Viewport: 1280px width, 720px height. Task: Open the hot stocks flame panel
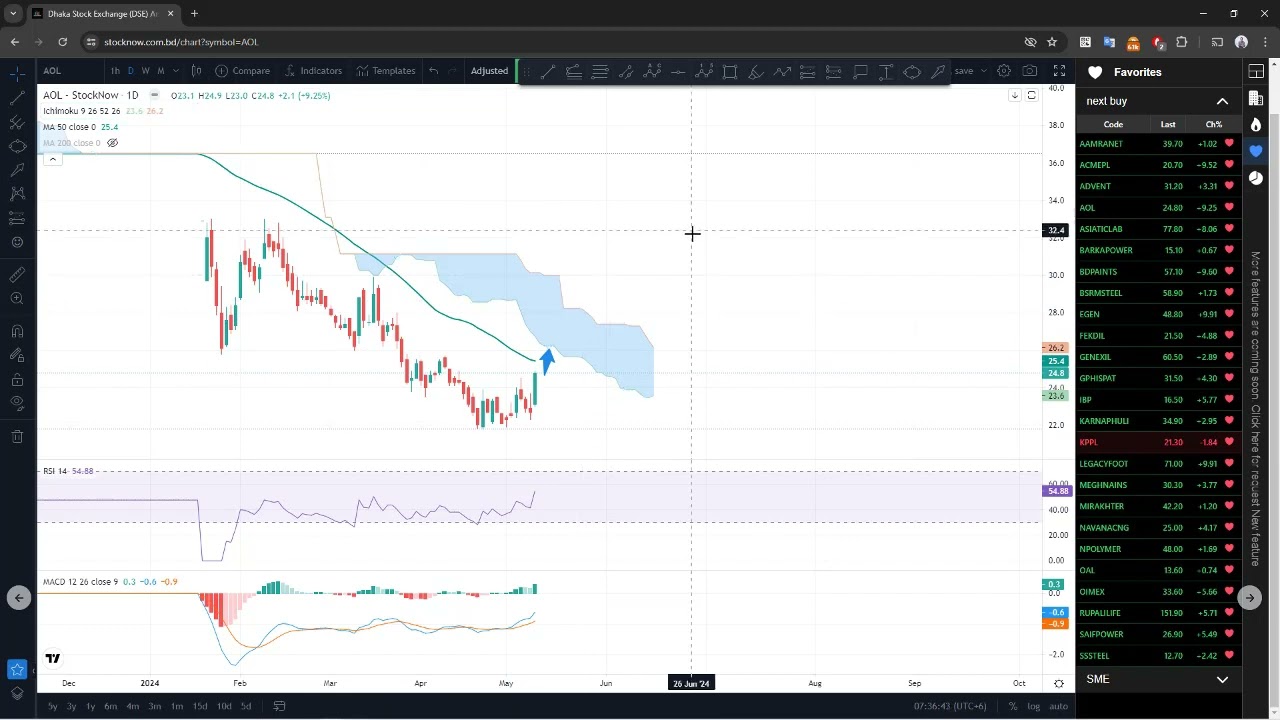click(1256, 124)
